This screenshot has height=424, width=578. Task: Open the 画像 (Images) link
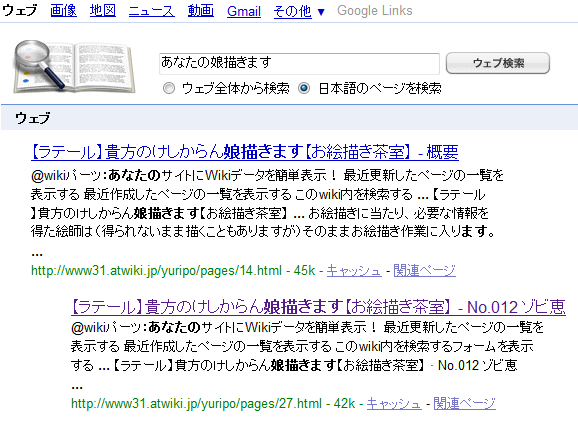click(x=63, y=11)
